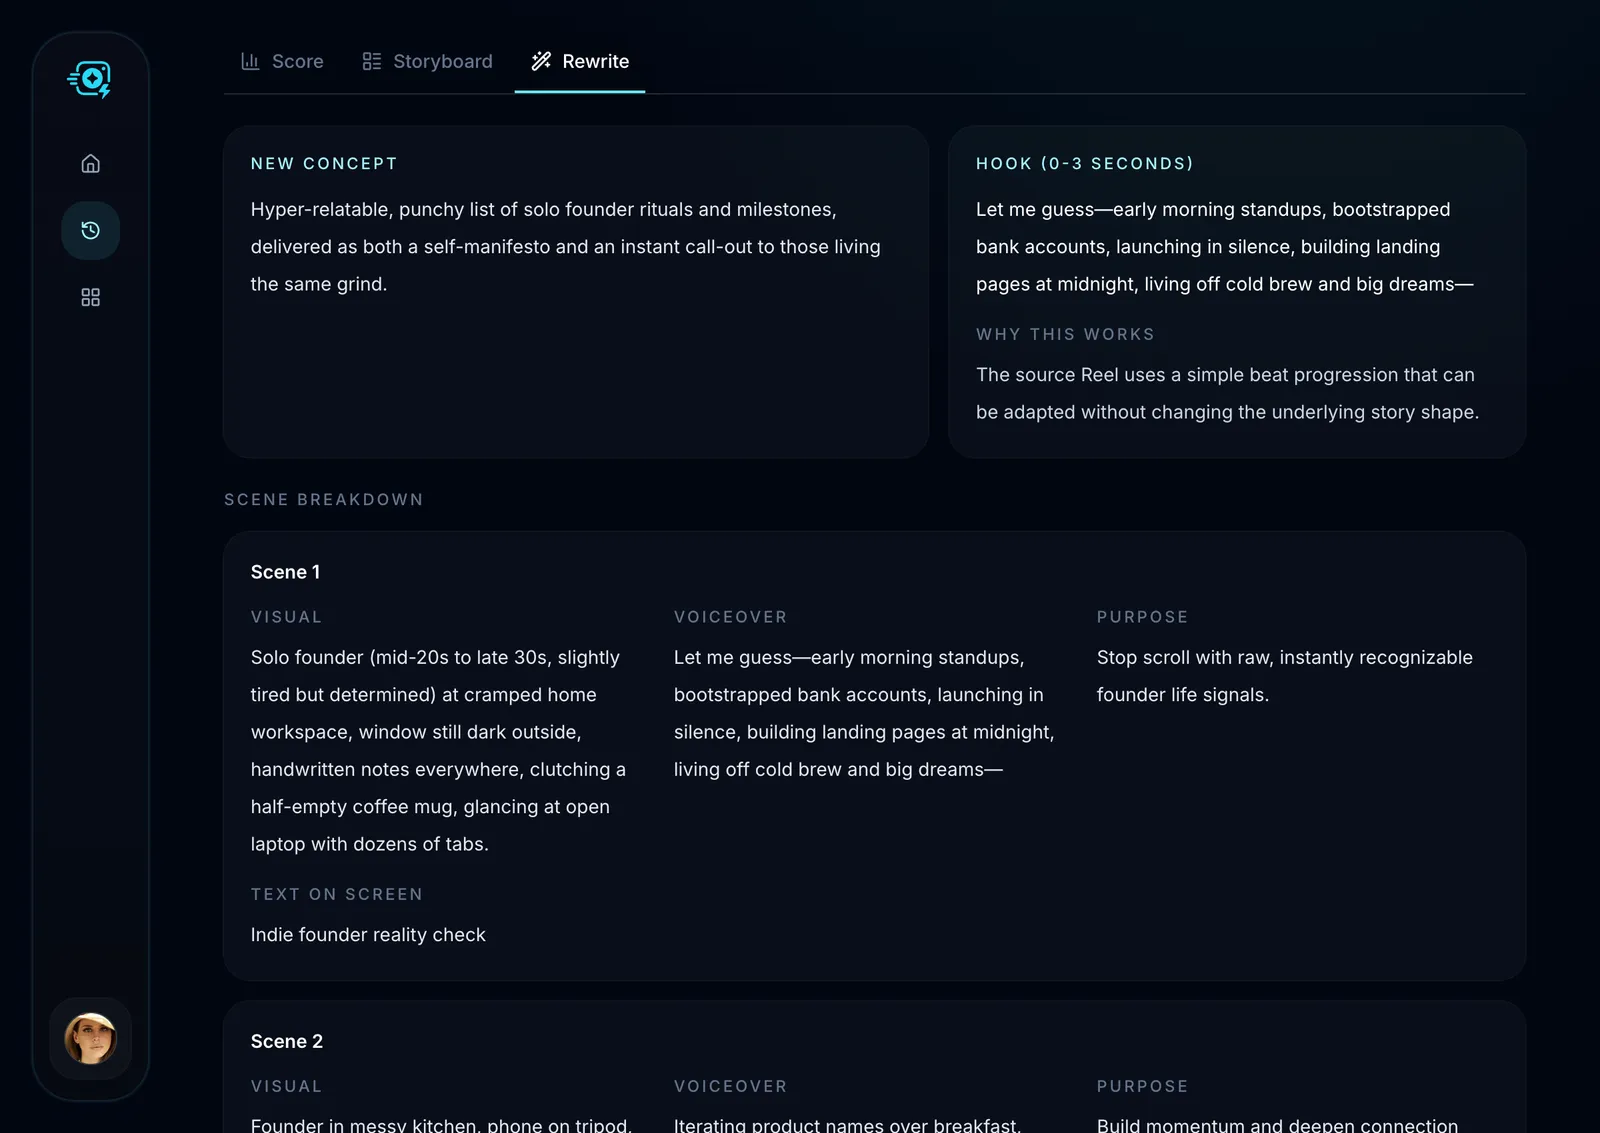
Task: Click the Hook (0-3 seconds) heading
Action: (1084, 163)
